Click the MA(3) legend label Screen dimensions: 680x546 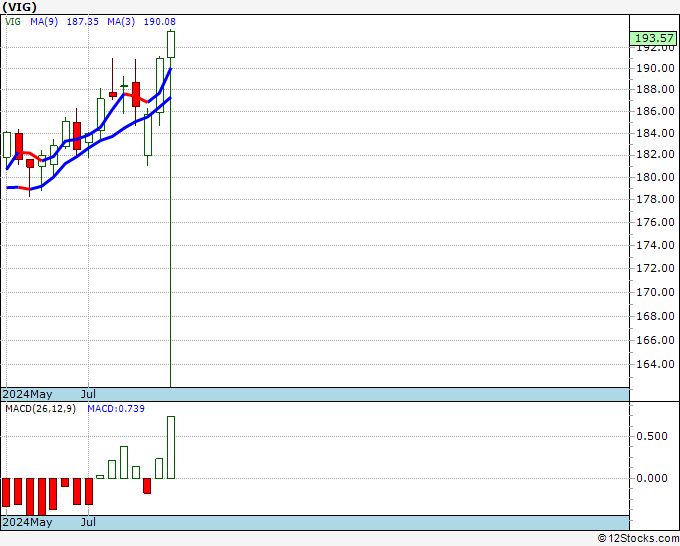click(121, 21)
